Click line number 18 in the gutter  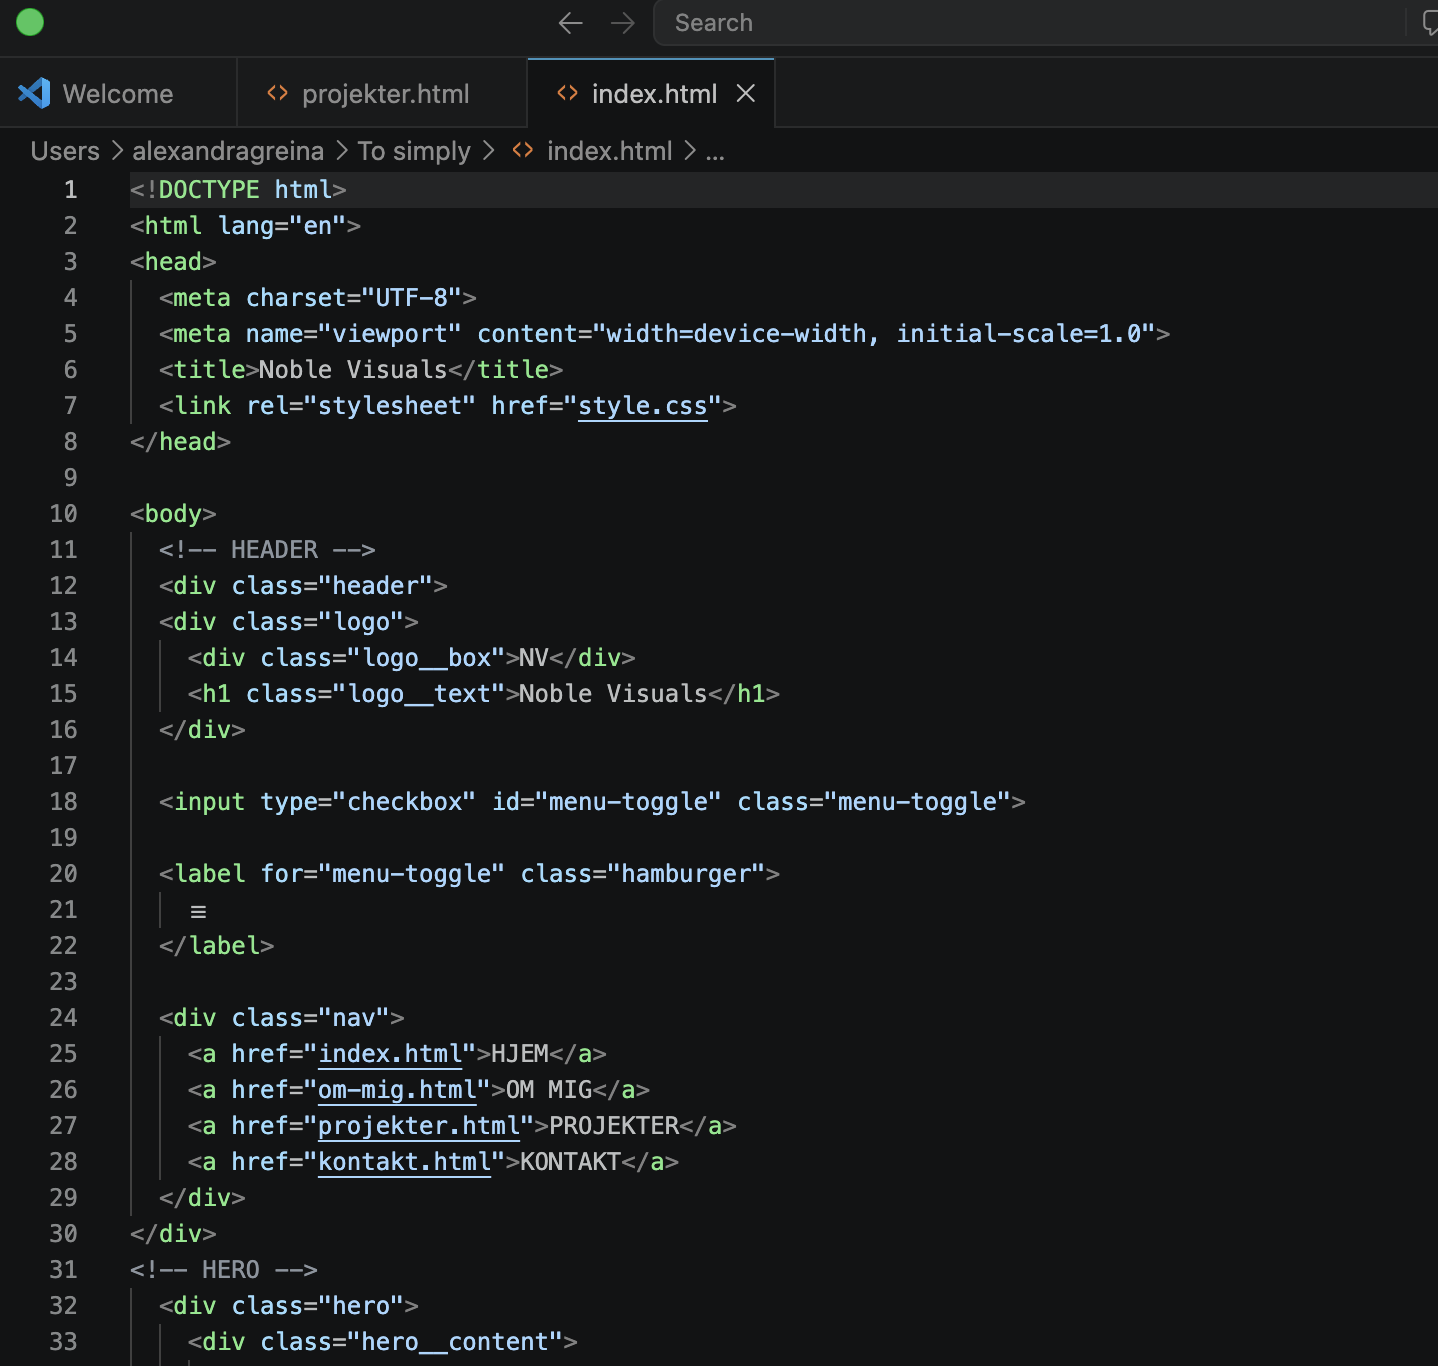pos(63,802)
